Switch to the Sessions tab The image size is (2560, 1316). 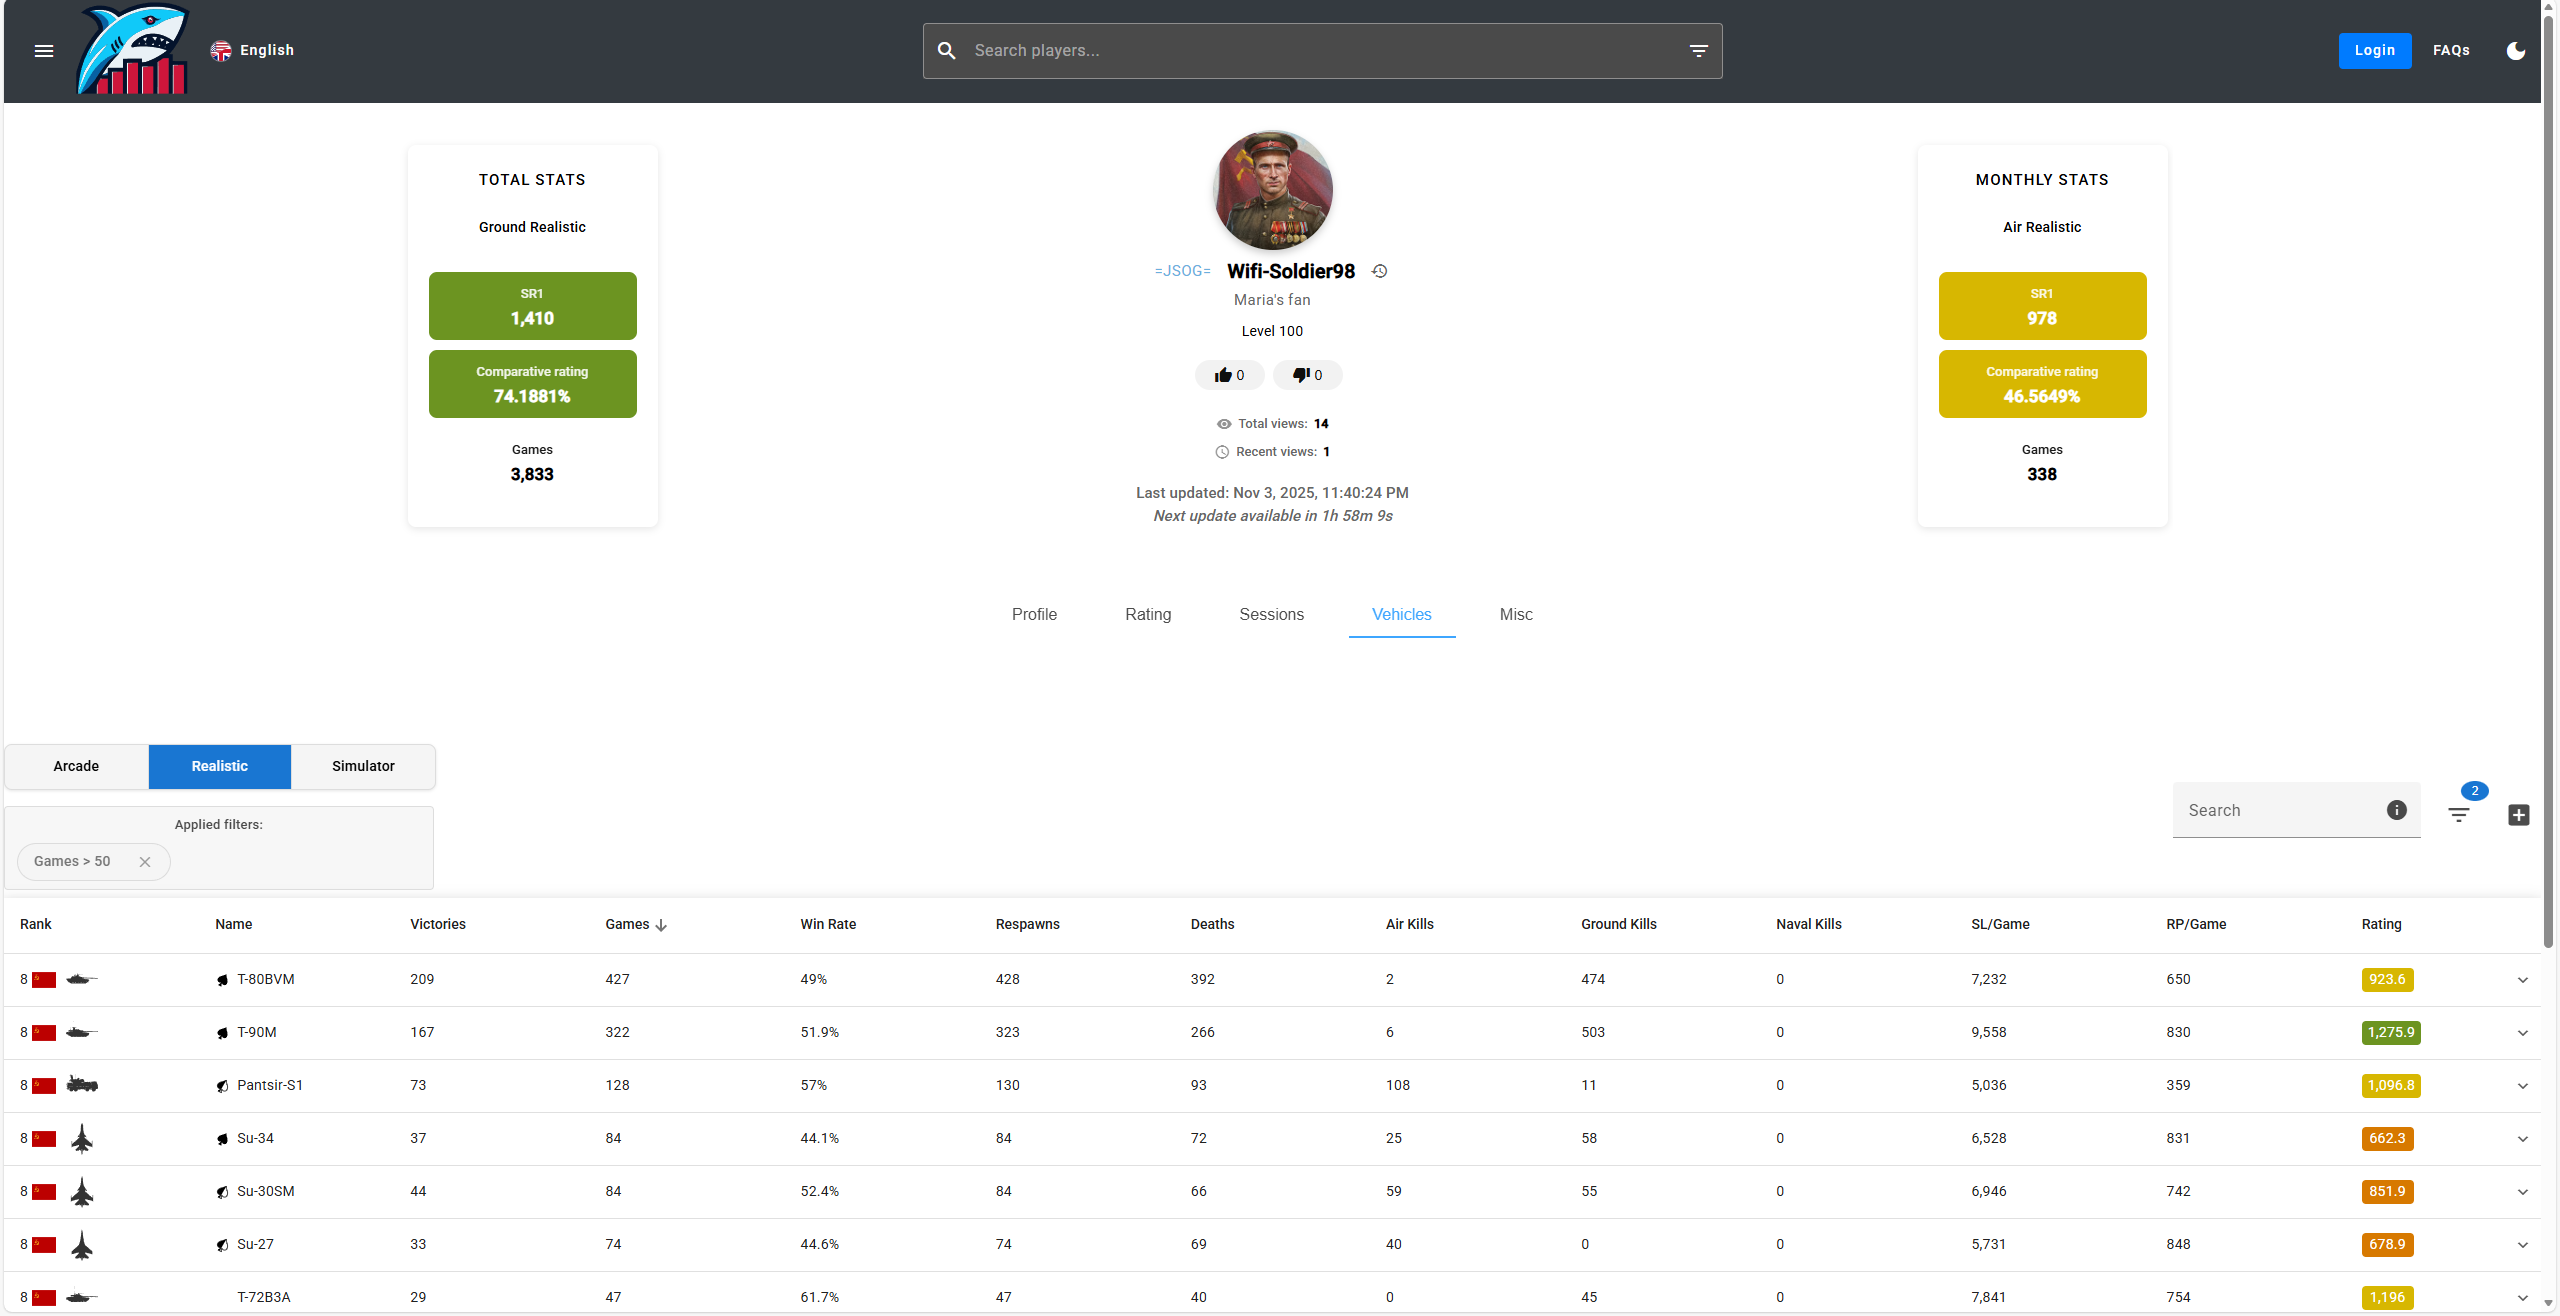(1271, 614)
